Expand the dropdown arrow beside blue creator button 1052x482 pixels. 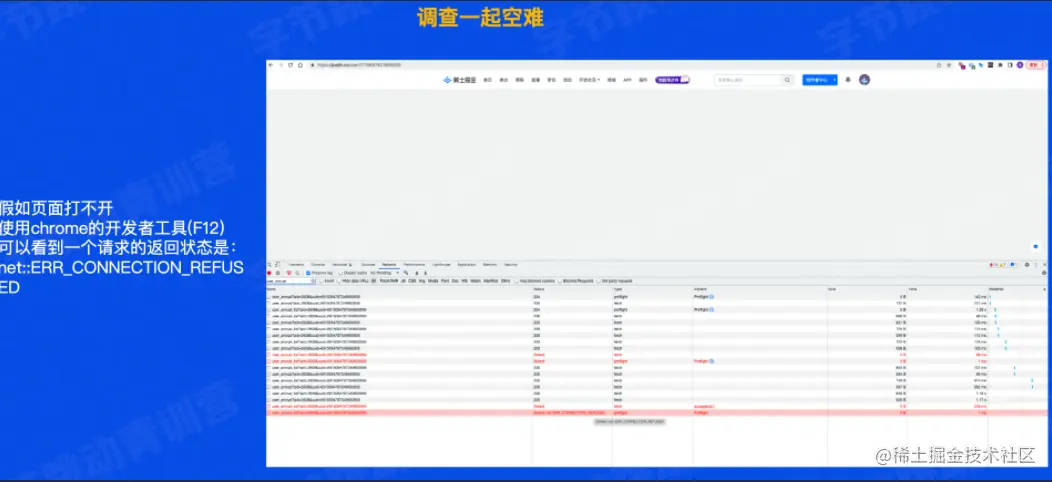[835, 80]
